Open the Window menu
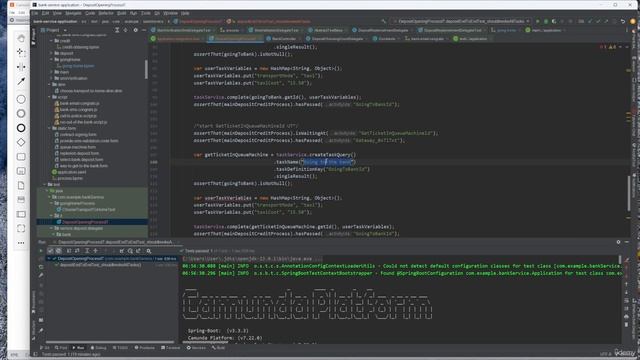The image size is (640, 360). [171, 13]
